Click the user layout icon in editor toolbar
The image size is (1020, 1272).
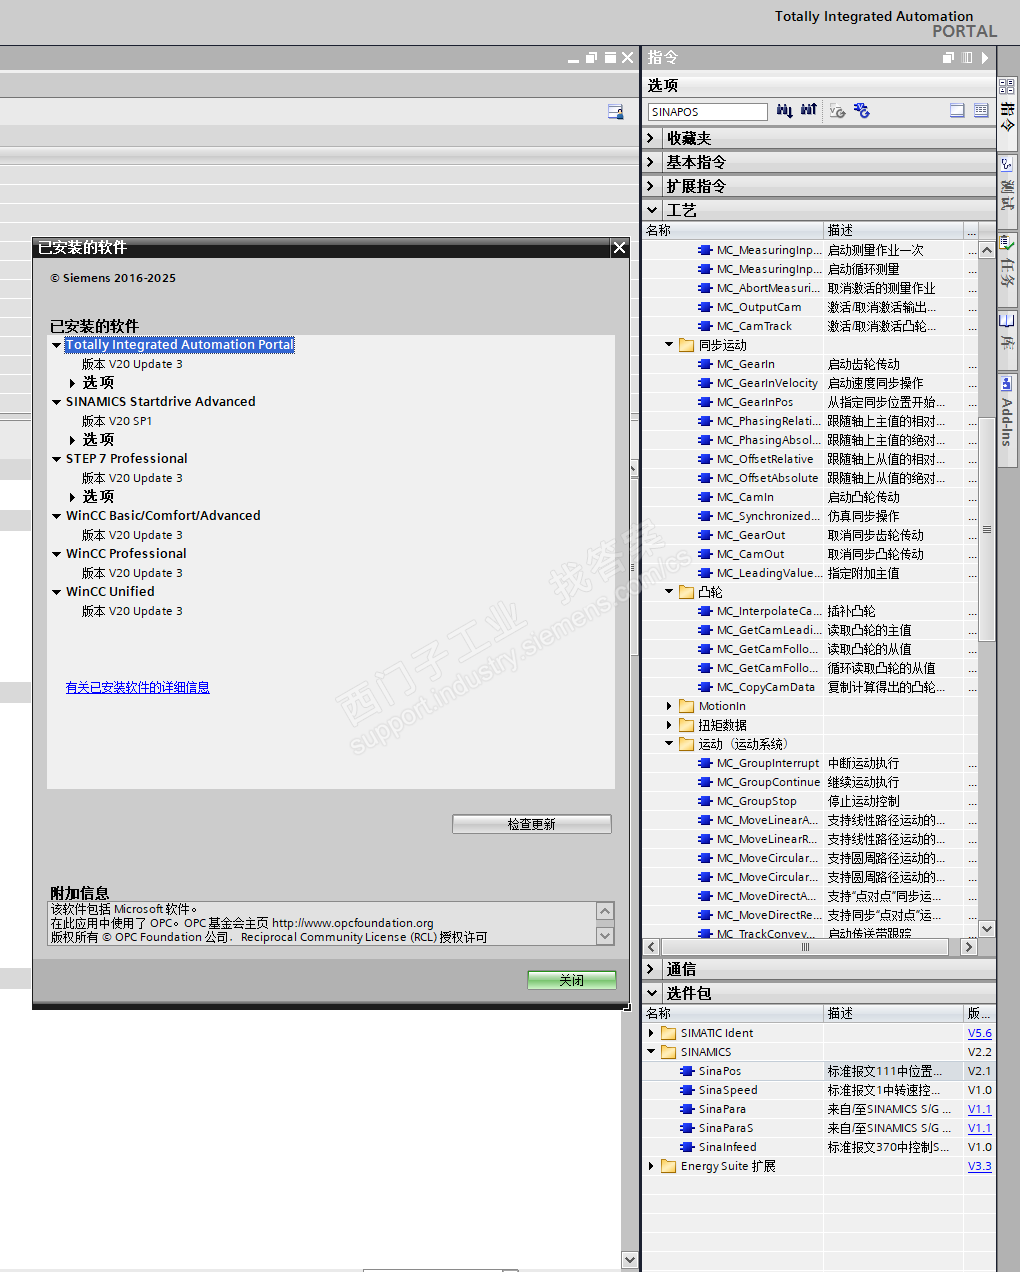click(x=615, y=112)
